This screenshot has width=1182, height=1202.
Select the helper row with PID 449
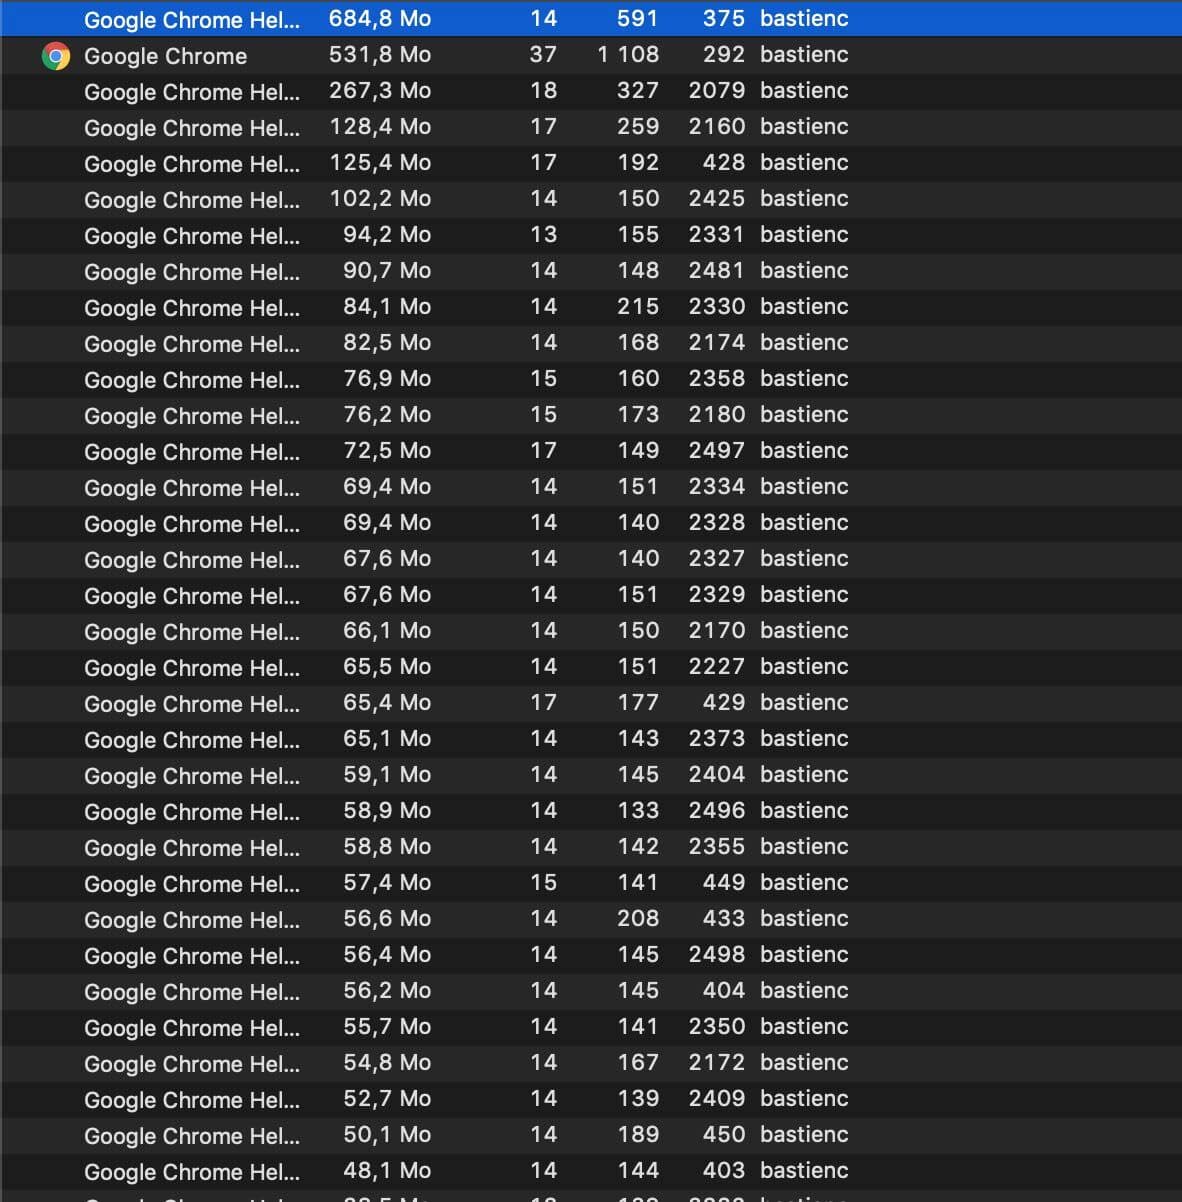click(x=191, y=884)
